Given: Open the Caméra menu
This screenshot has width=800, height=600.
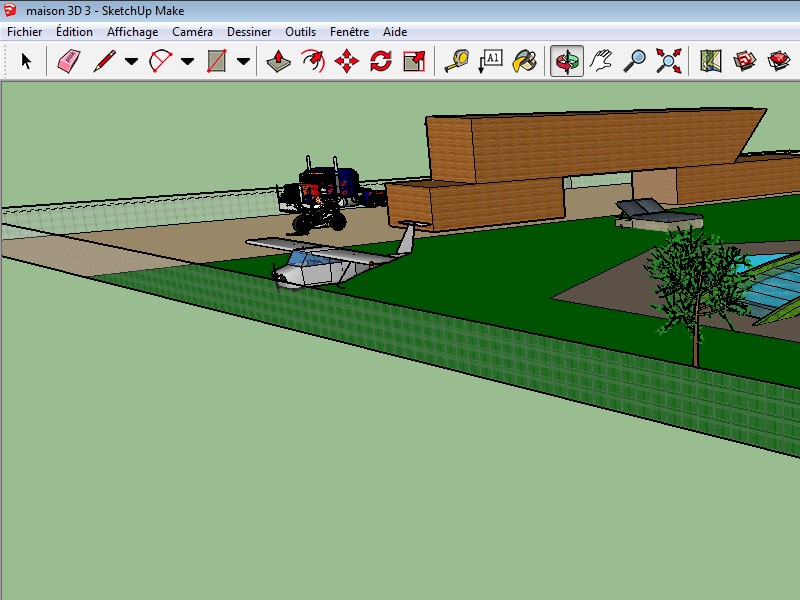Looking at the screenshot, I should point(192,32).
